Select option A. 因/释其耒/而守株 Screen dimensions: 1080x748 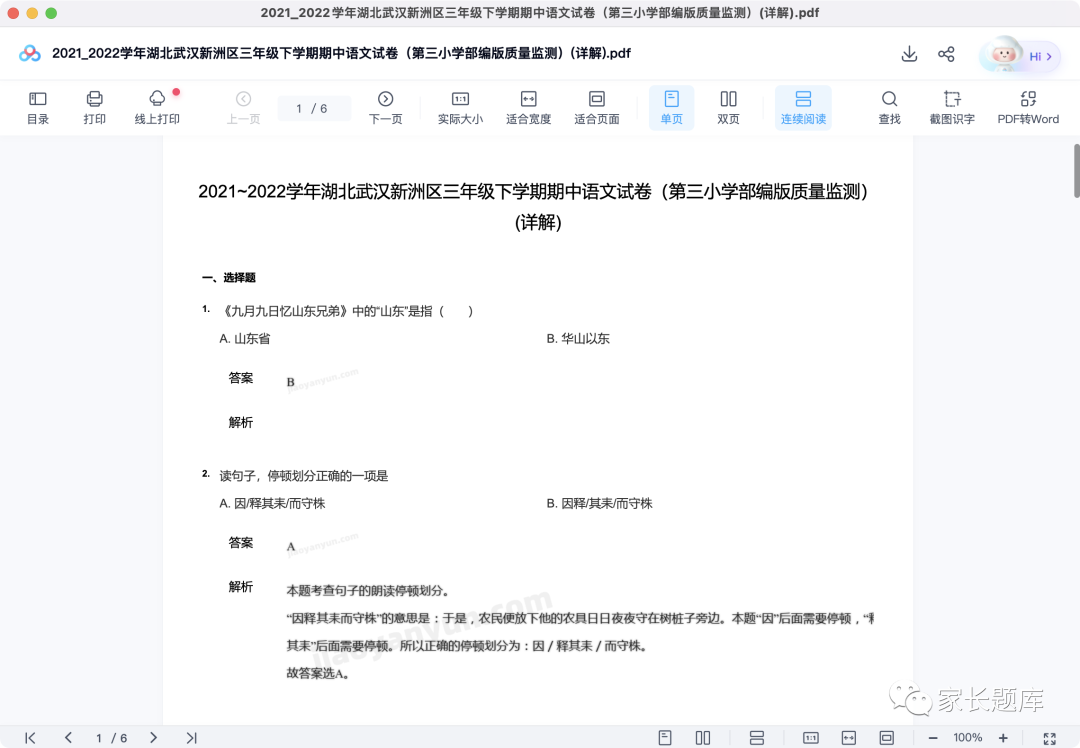click(x=272, y=503)
